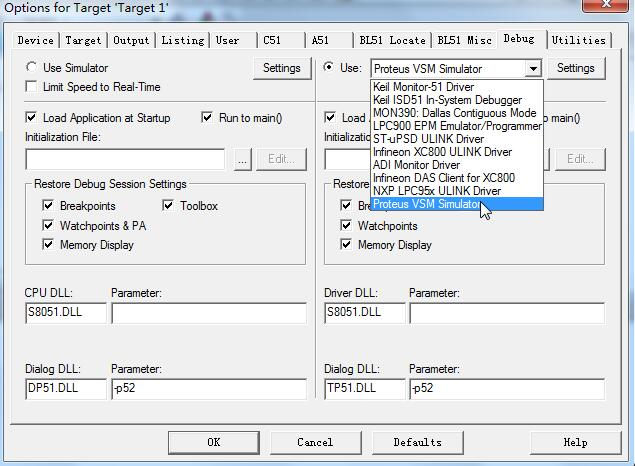
Task: Open the BL51 Misc tab
Action: pyautogui.click(x=465, y=40)
